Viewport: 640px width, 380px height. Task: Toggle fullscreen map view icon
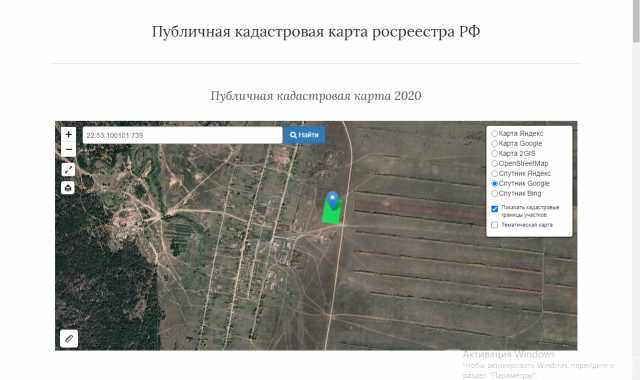pyautogui.click(x=68, y=169)
